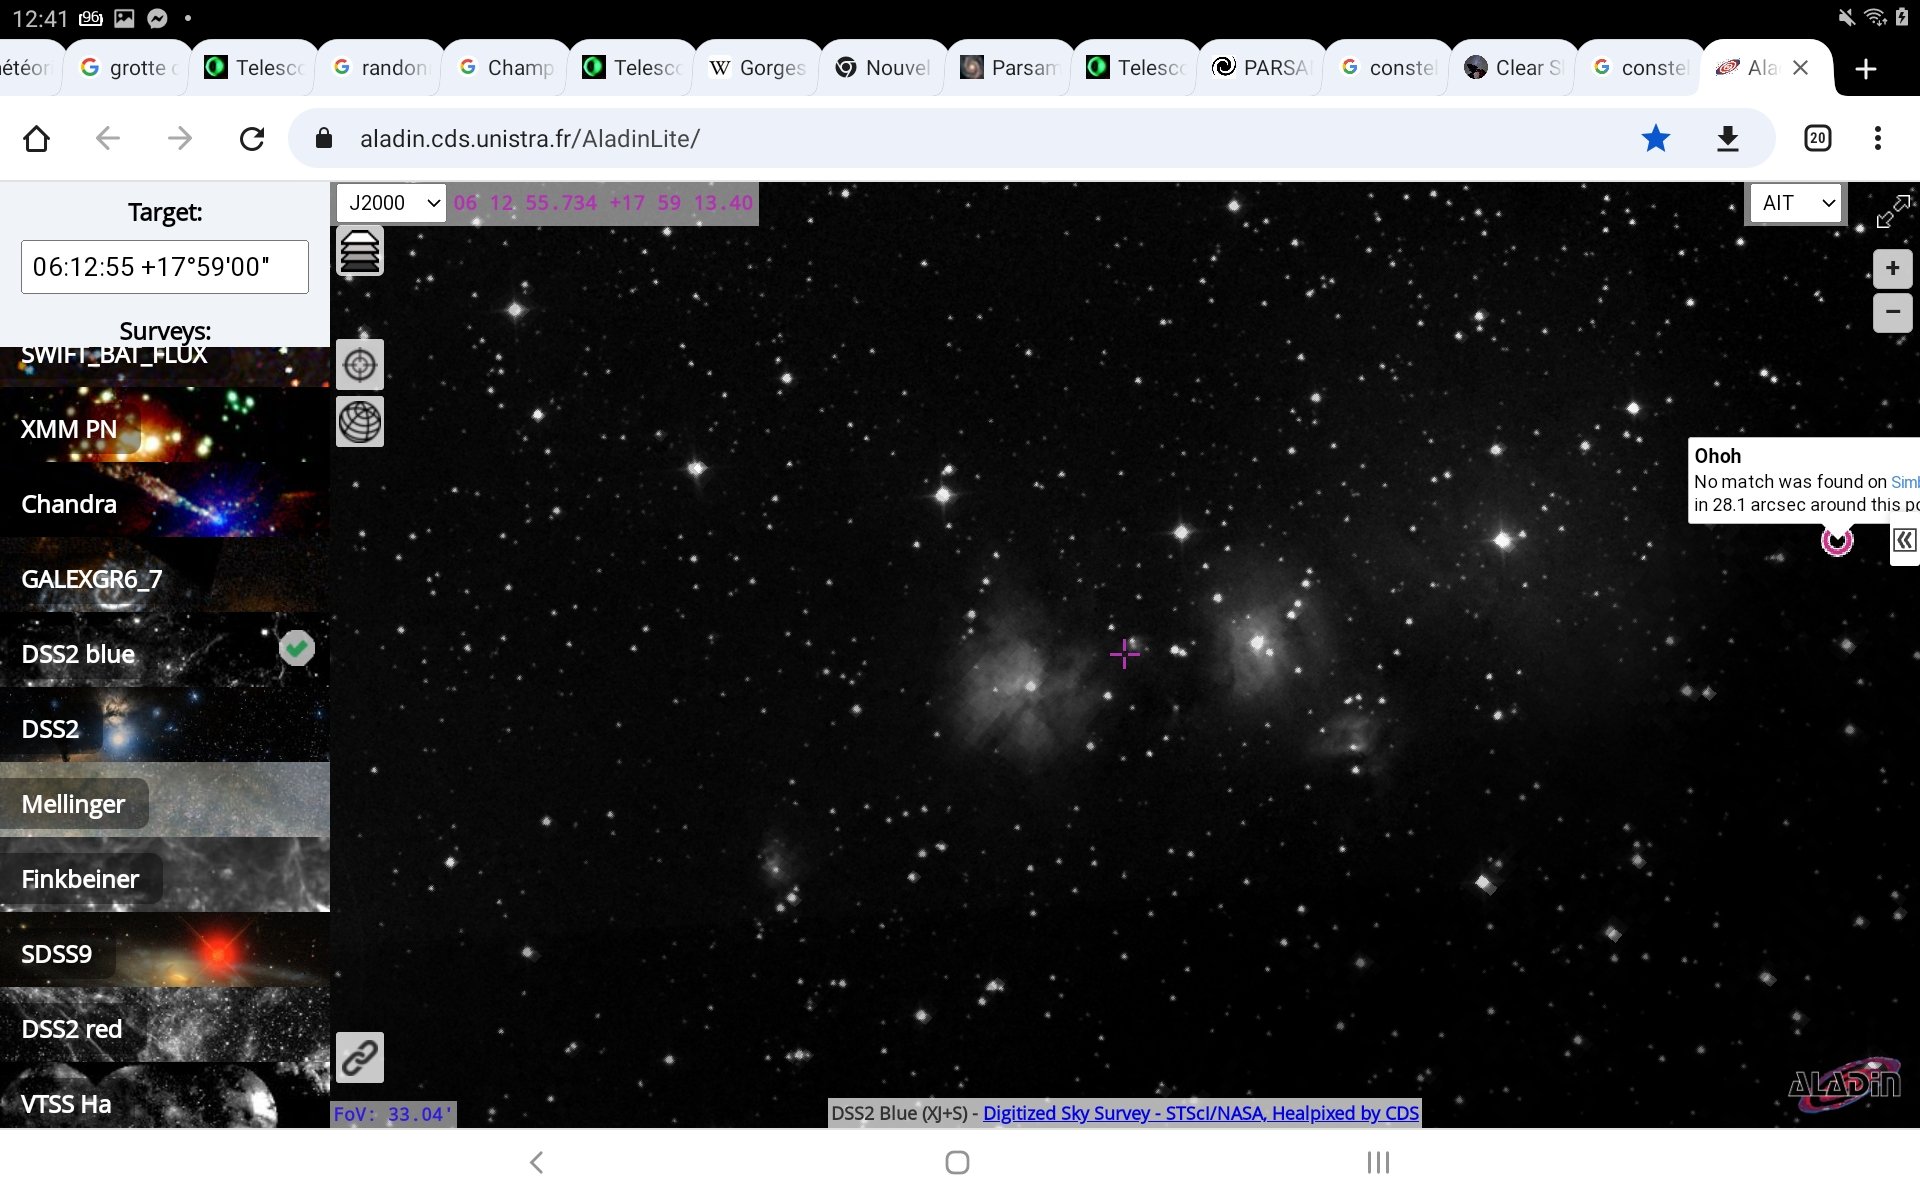This screenshot has height=1200, width=1920.
Task: Go forward in browser history
Action: pos(180,138)
